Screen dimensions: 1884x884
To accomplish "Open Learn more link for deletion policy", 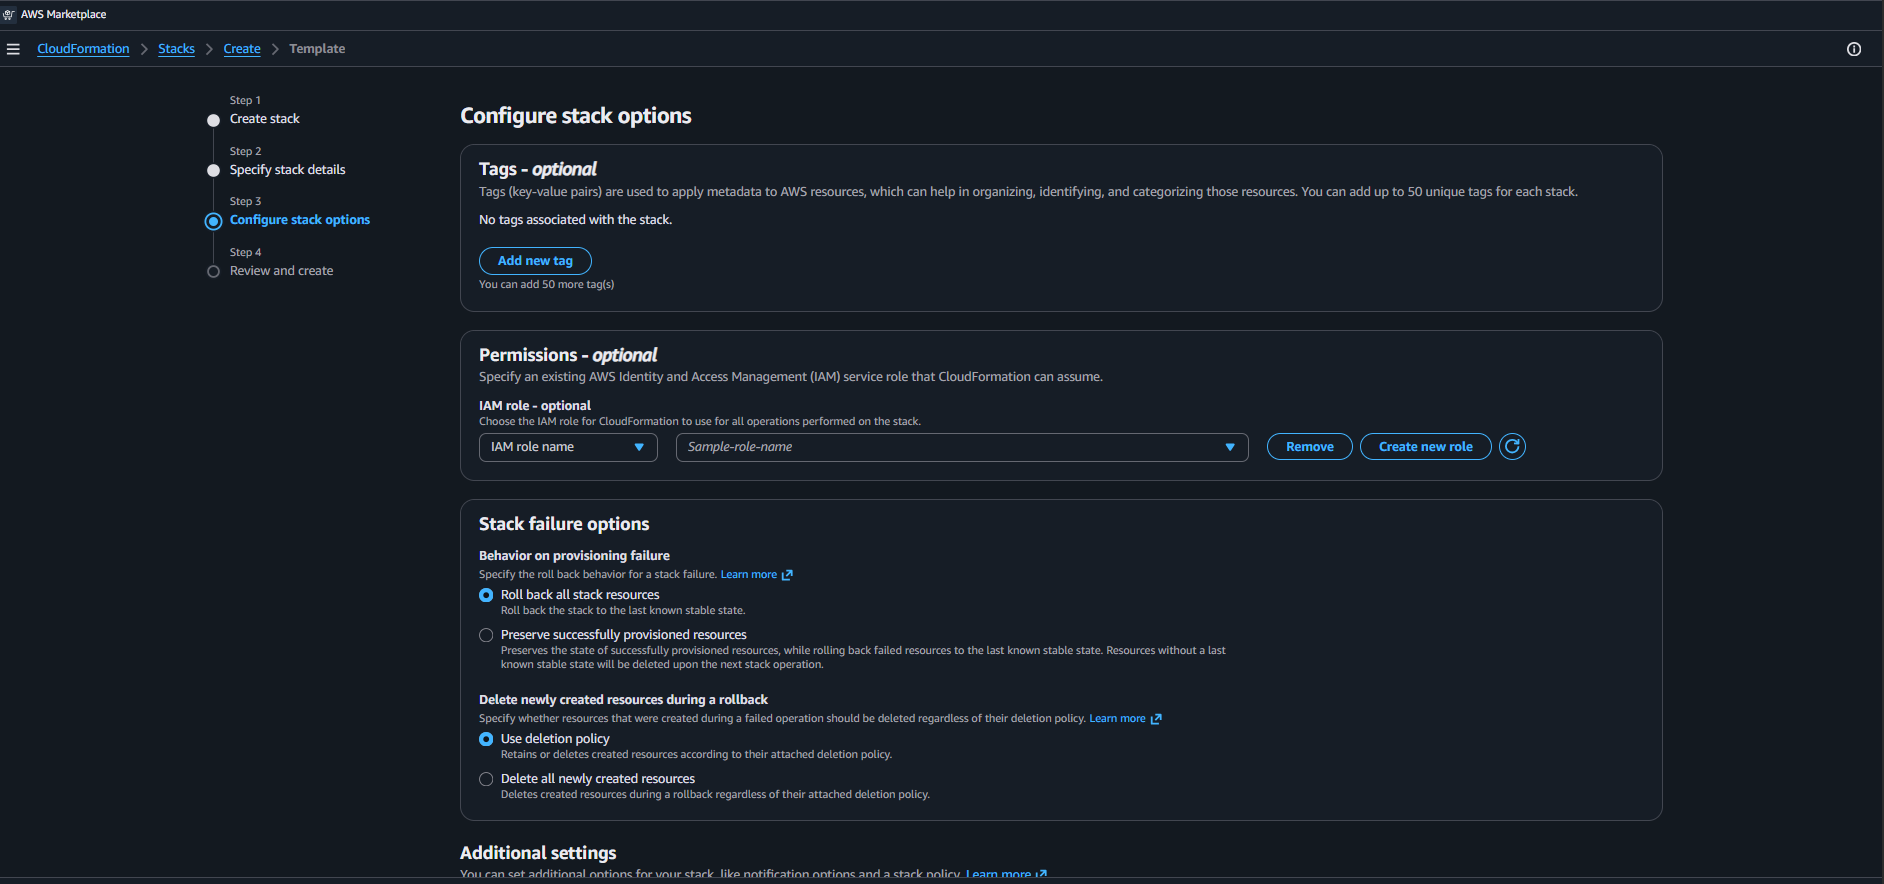I will pos(1125,719).
